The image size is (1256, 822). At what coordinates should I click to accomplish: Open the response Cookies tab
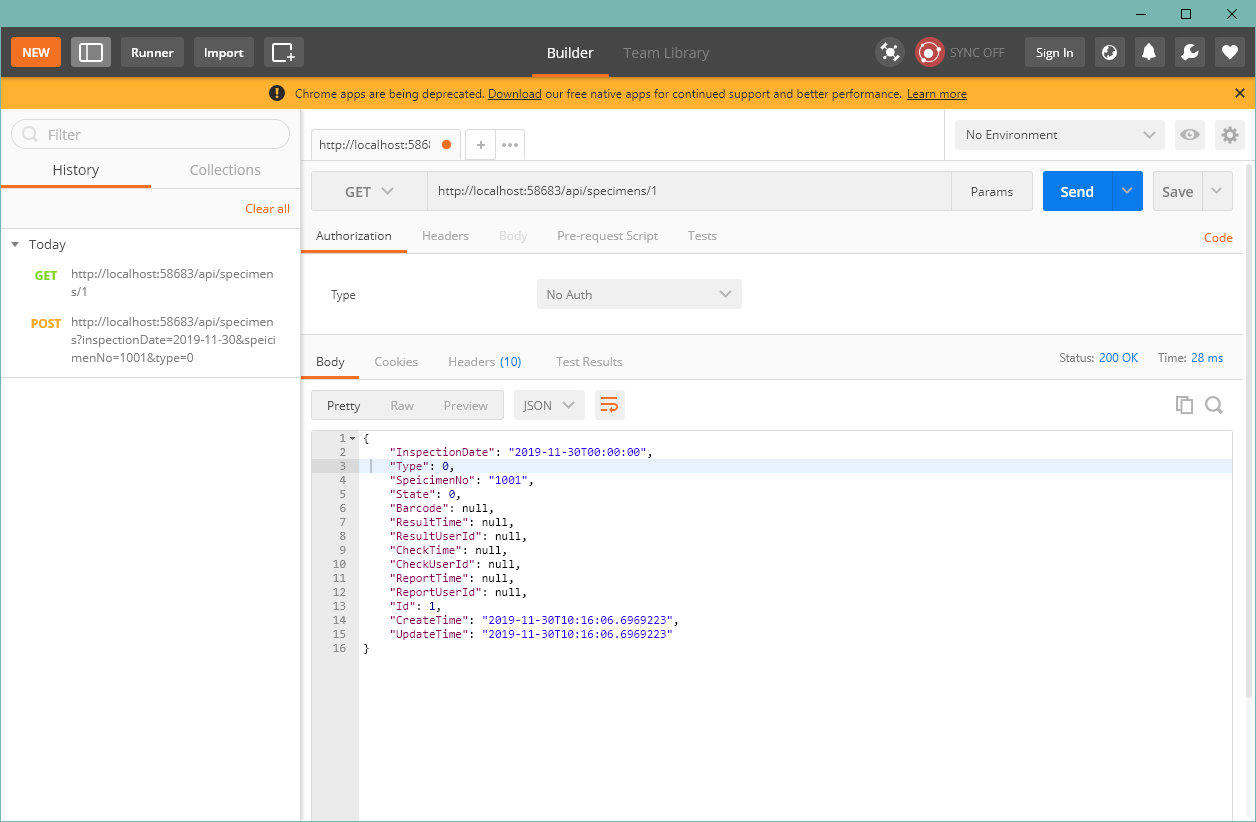pos(396,362)
